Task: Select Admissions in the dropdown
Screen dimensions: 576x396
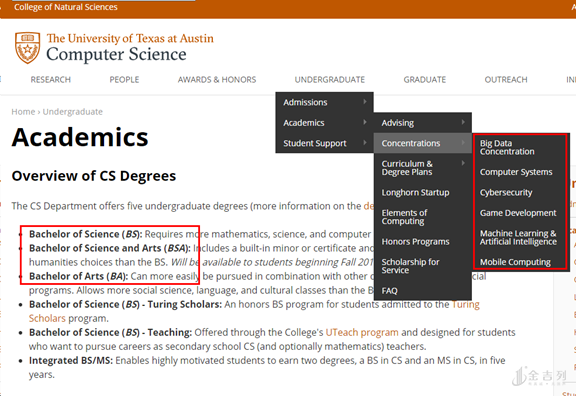Action: click(324, 102)
